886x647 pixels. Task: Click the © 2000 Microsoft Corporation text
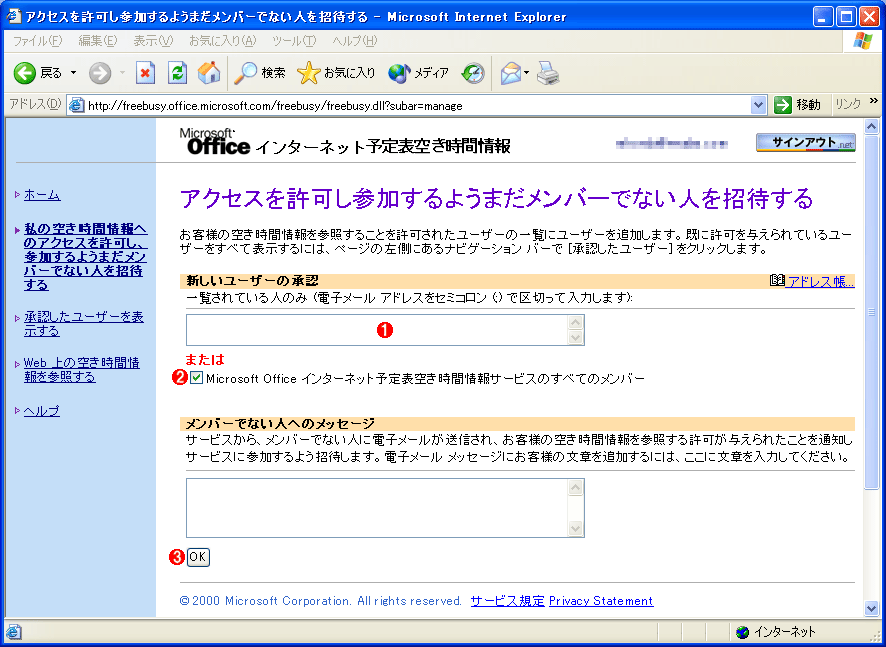(x=320, y=601)
